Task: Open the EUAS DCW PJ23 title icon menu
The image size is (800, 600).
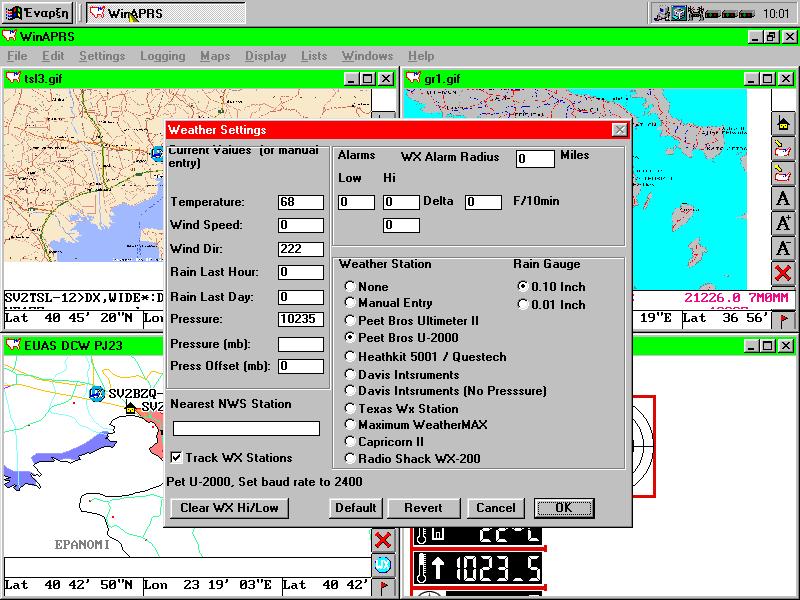Action: coord(12,345)
